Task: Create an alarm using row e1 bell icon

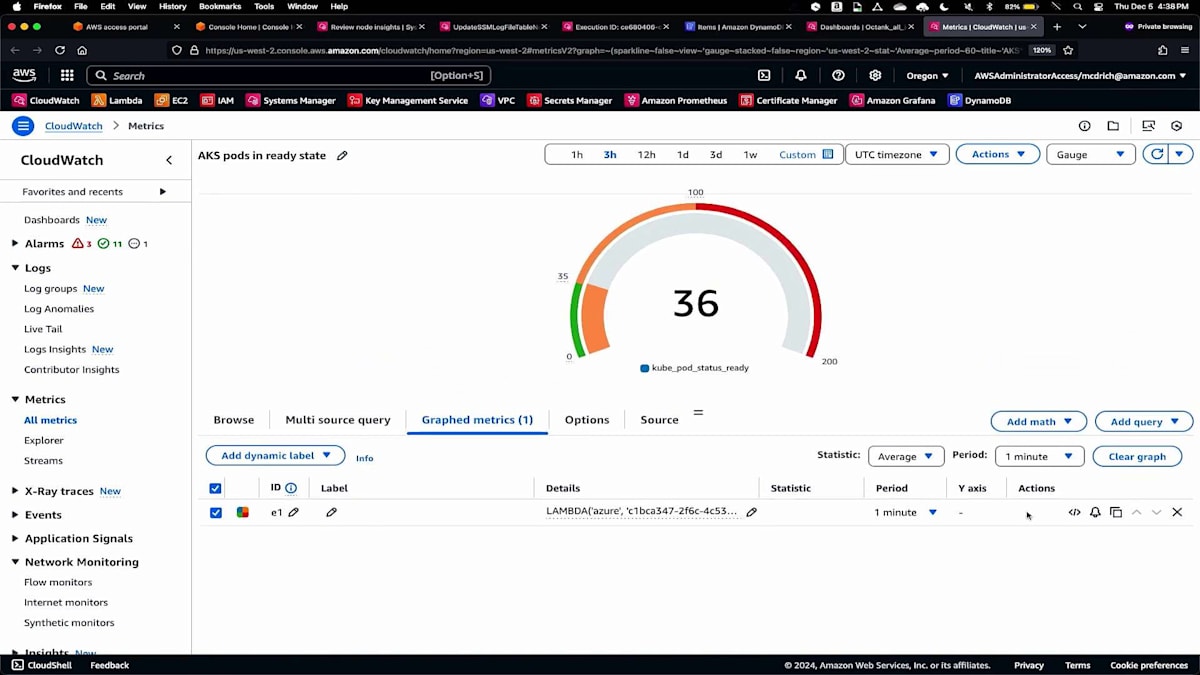Action: pos(1095,512)
